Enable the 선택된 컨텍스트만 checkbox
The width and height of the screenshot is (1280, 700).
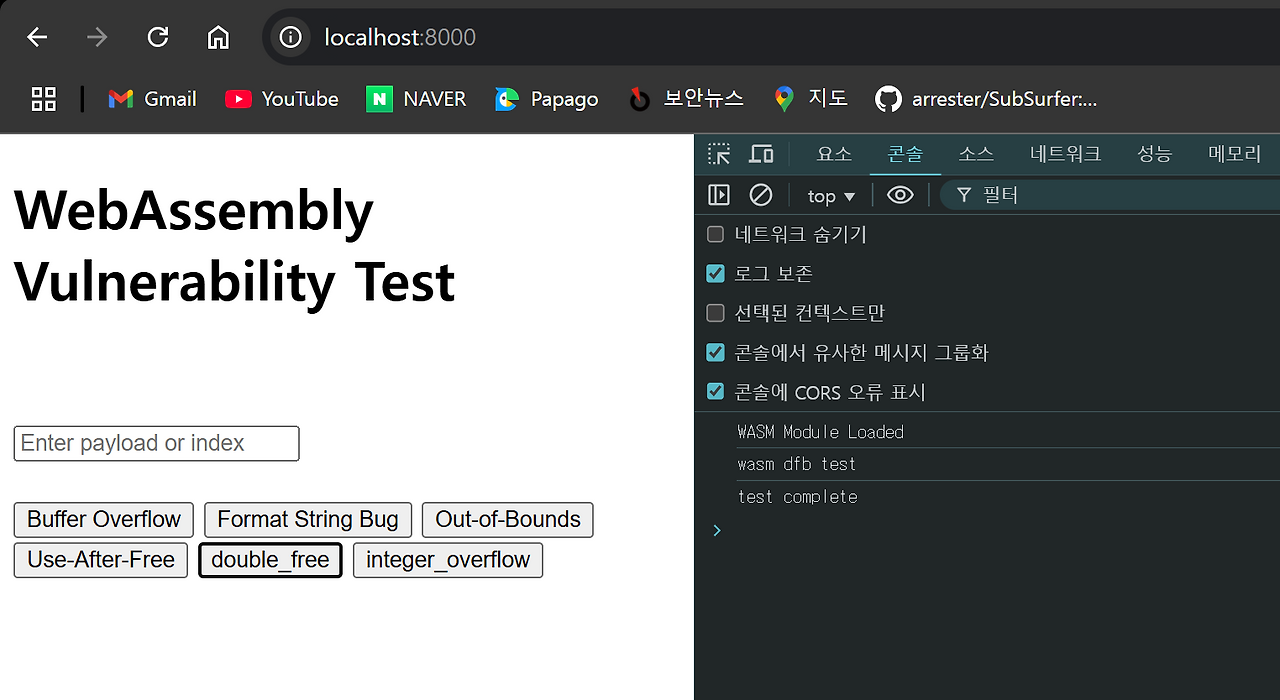tap(715, 313)
